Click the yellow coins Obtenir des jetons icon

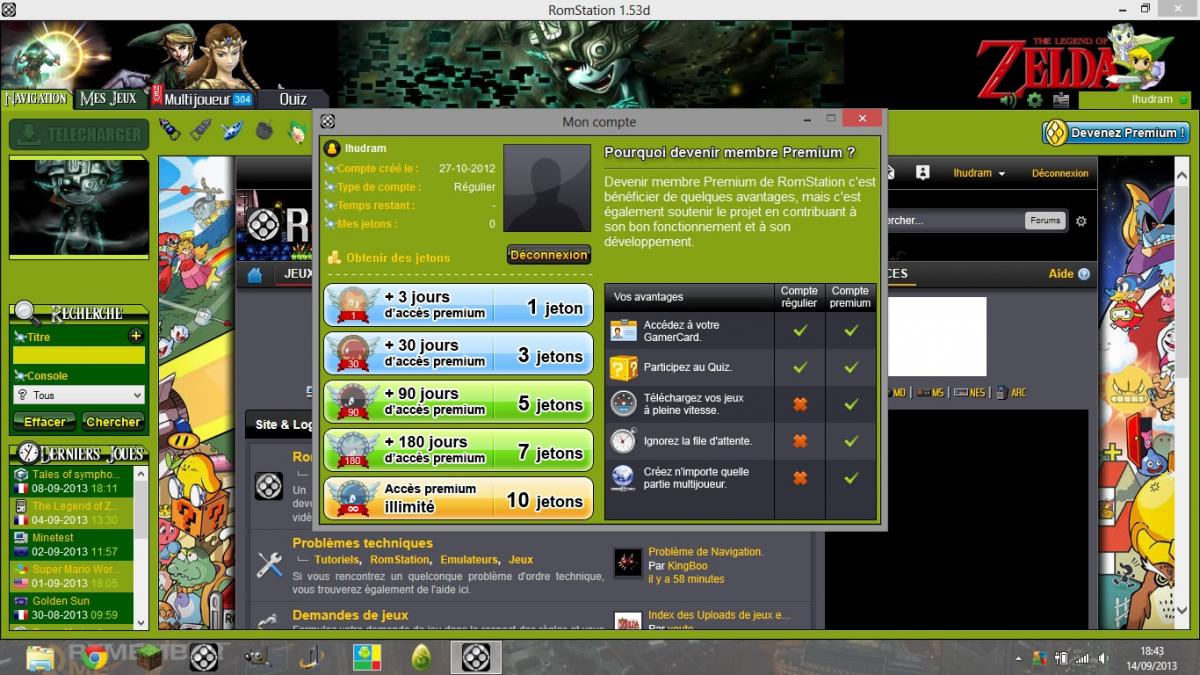(x=334, y=258)
